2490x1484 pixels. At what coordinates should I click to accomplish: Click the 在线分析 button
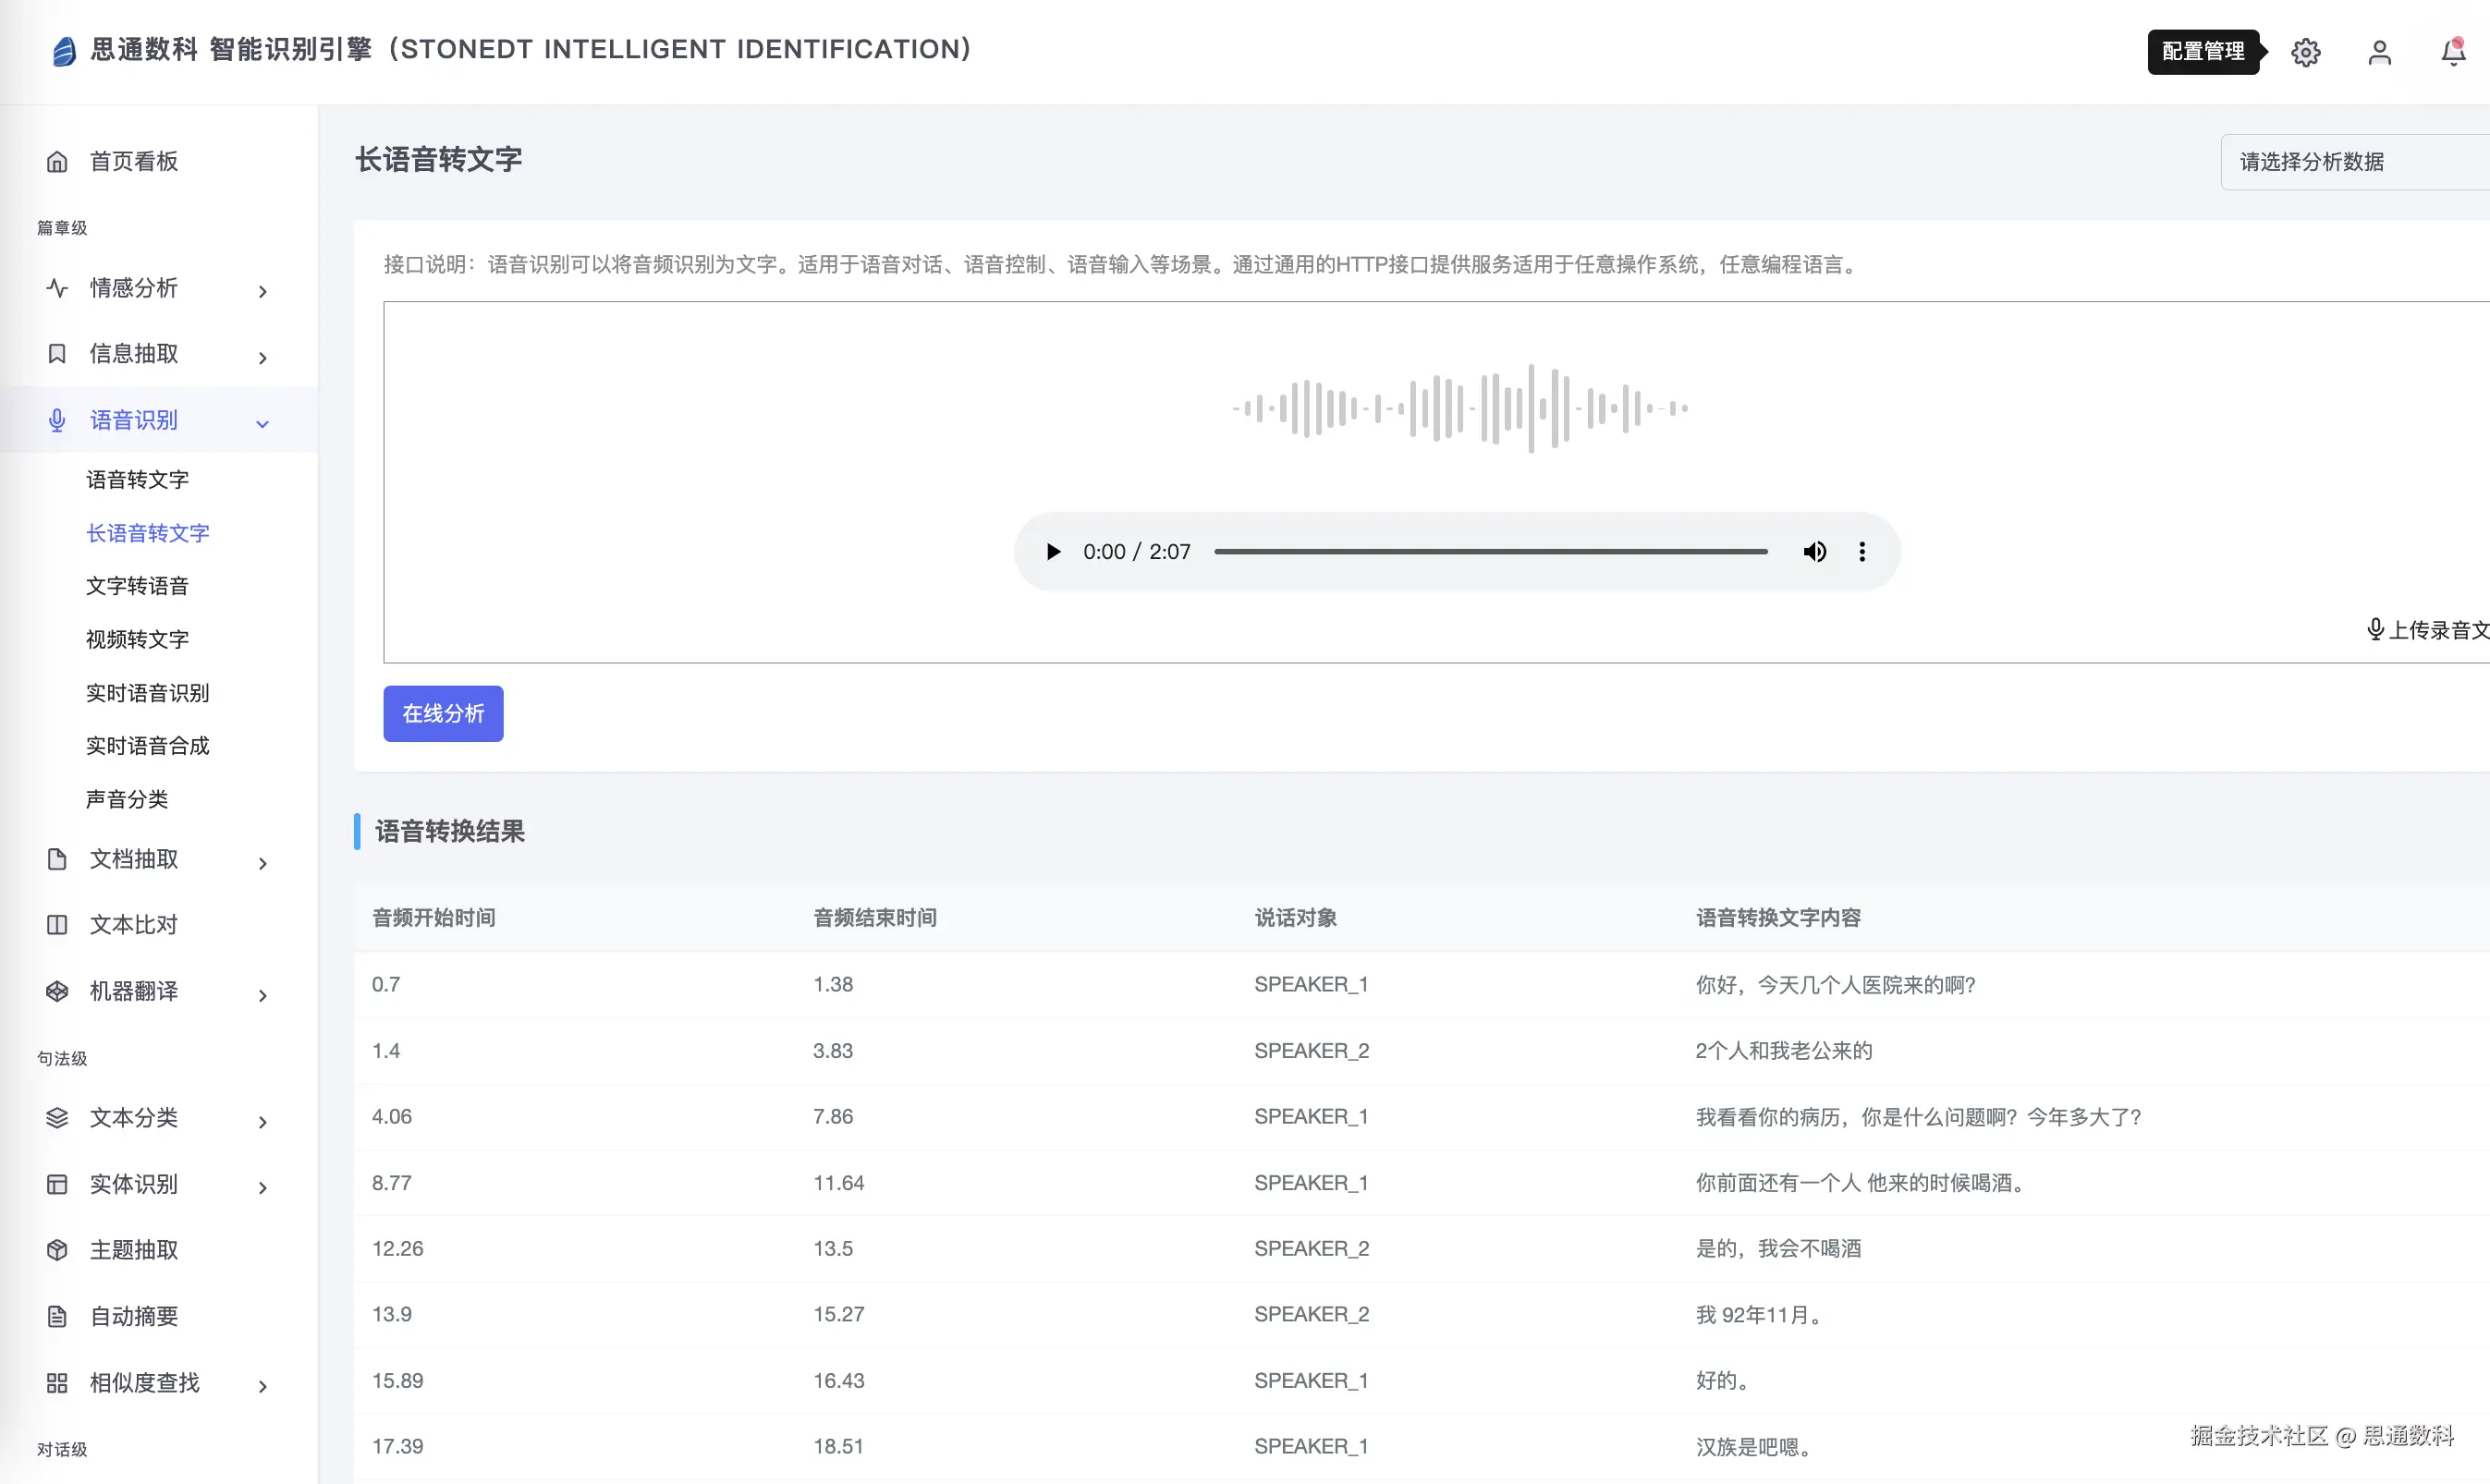coord(442,713)
